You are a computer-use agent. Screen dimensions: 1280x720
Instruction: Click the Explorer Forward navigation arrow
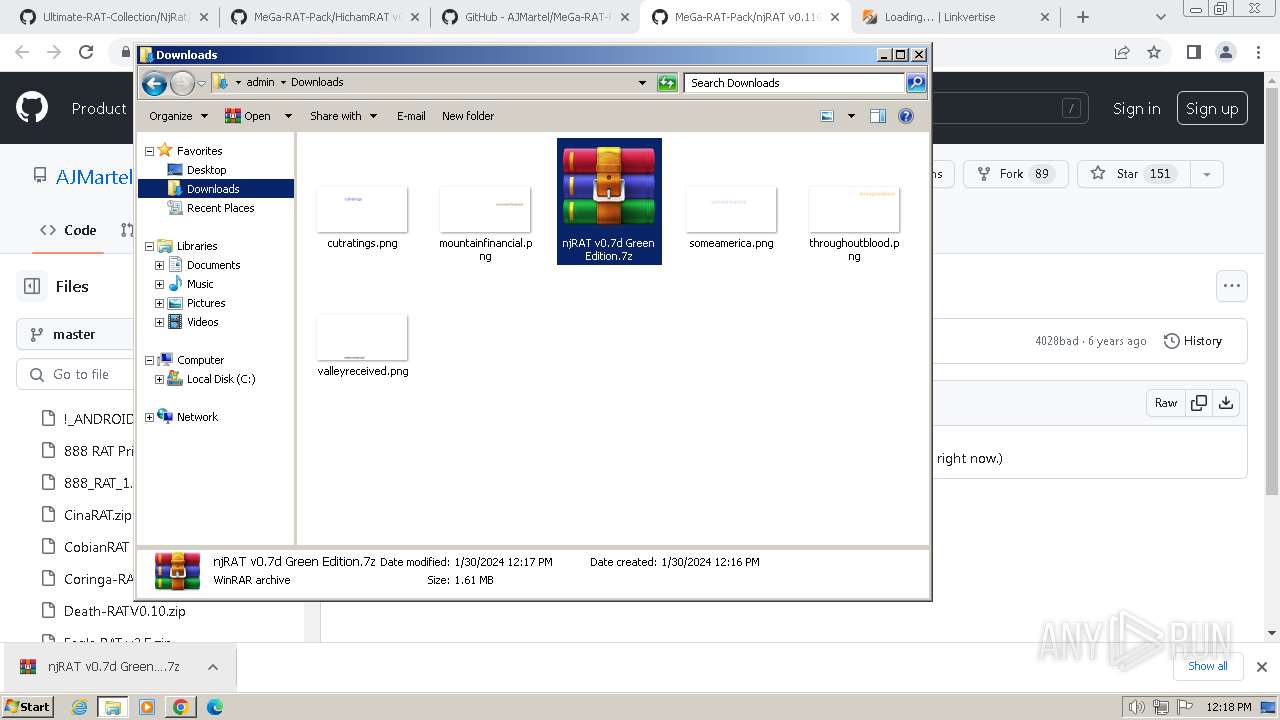[182, 83]
